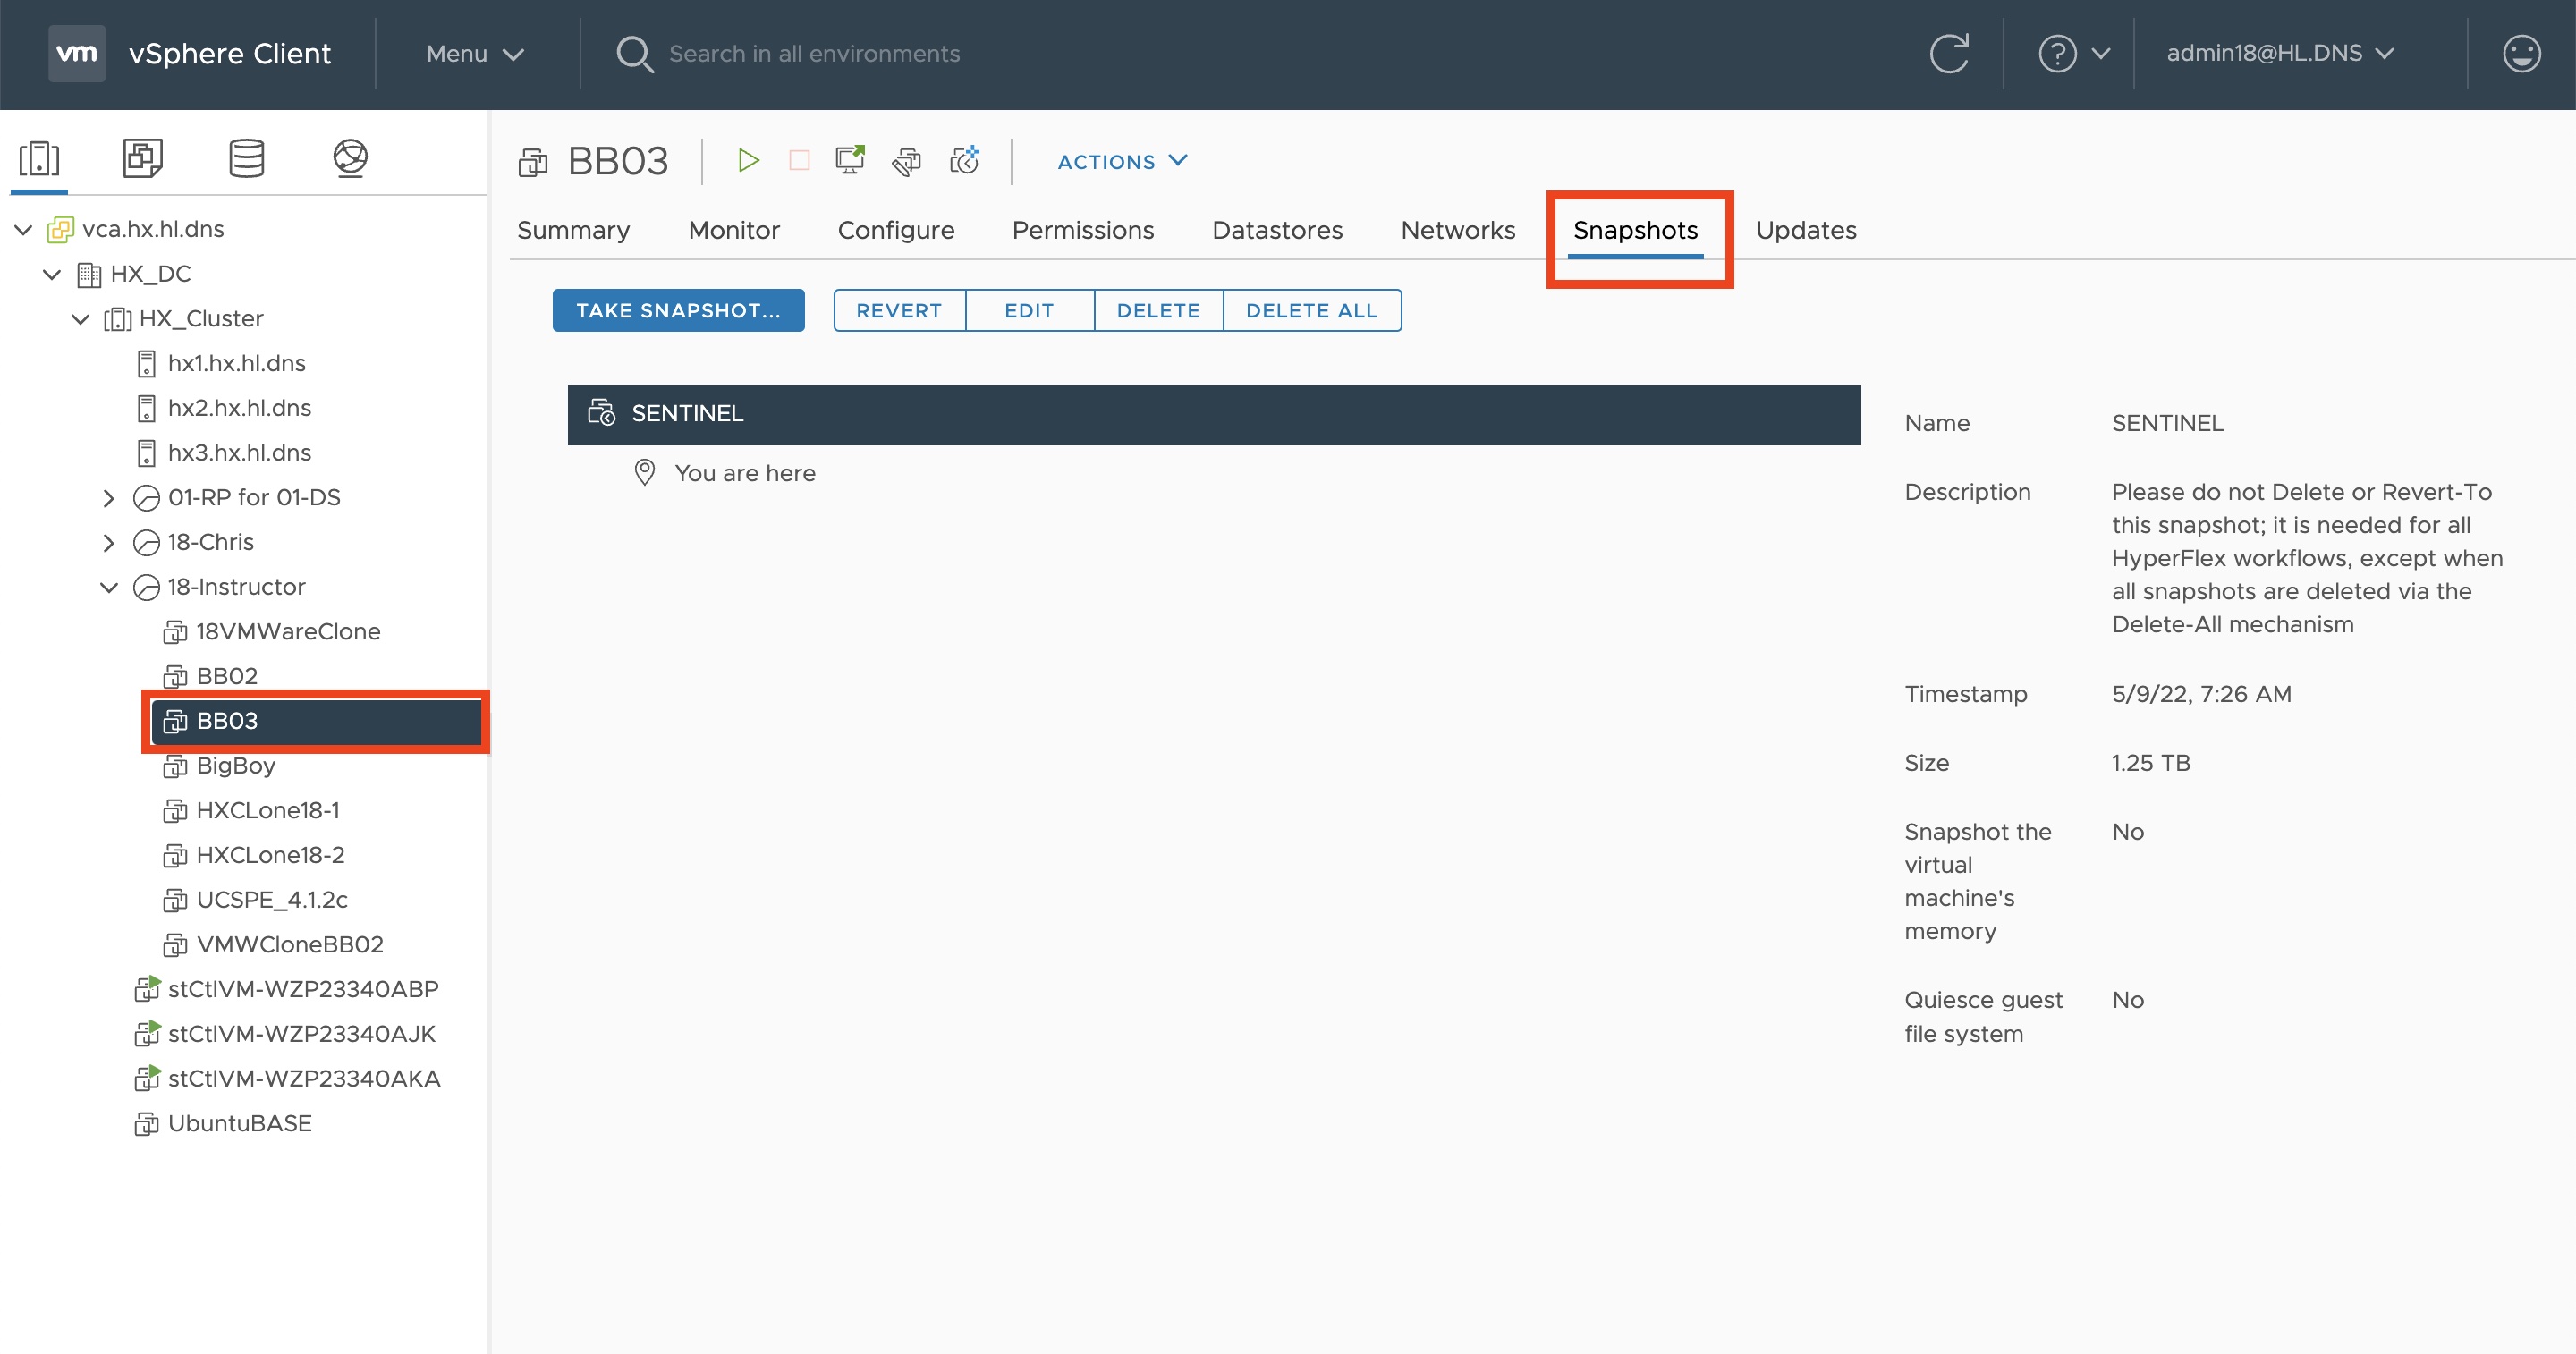
Task: Switch to the Snapshots tab
Action: click(x=1636, y=230)
